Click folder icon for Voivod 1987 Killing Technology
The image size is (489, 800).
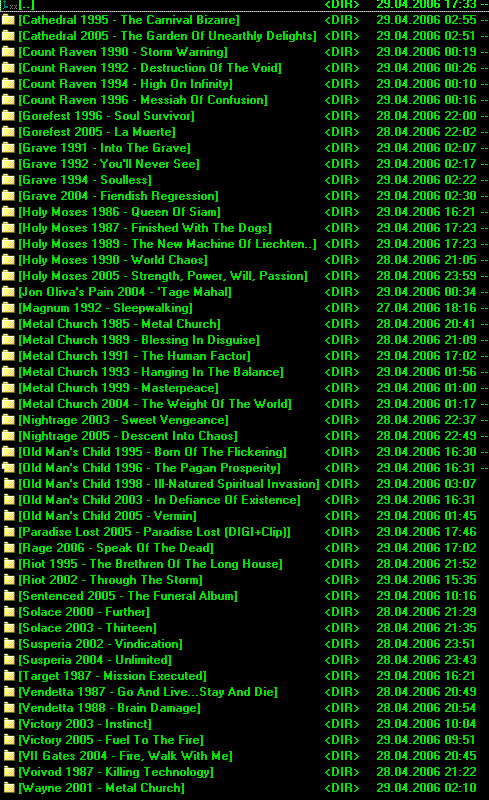point(9,772)
